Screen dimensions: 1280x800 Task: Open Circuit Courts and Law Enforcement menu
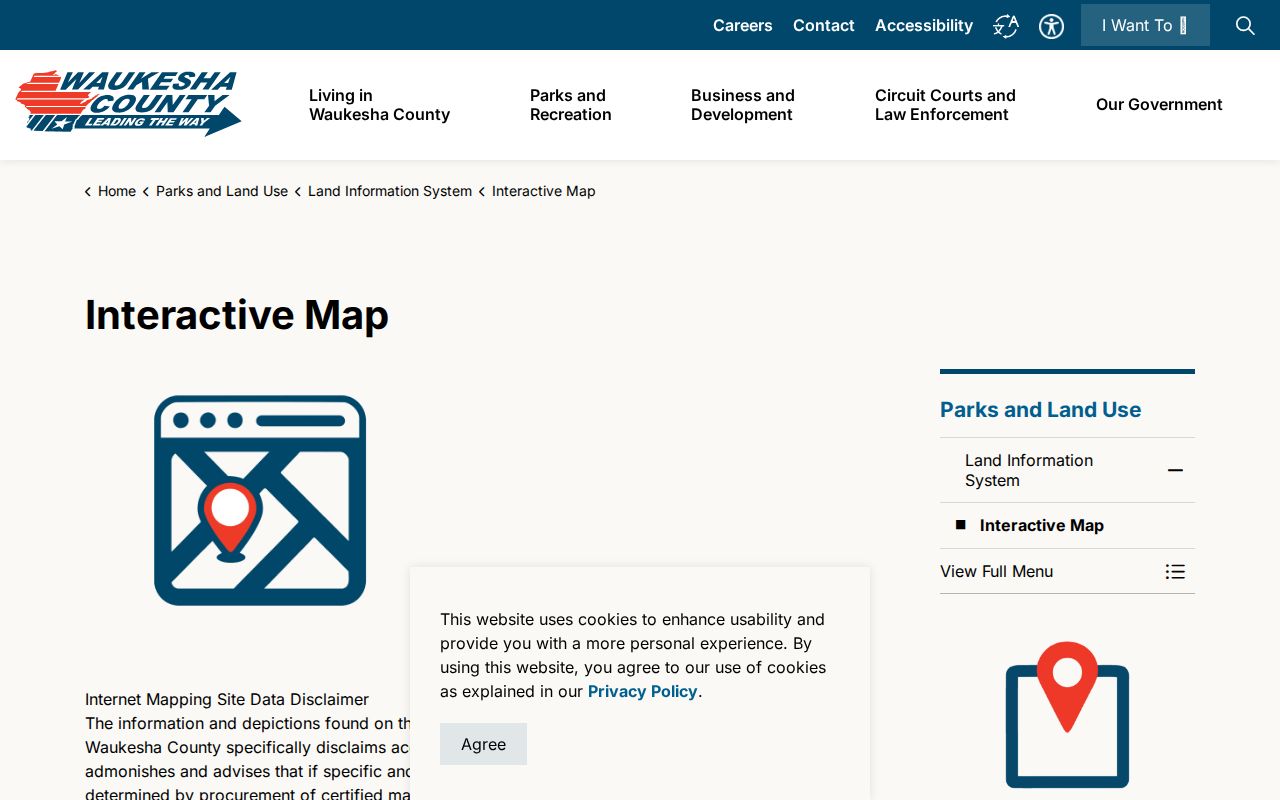(945, 105)
